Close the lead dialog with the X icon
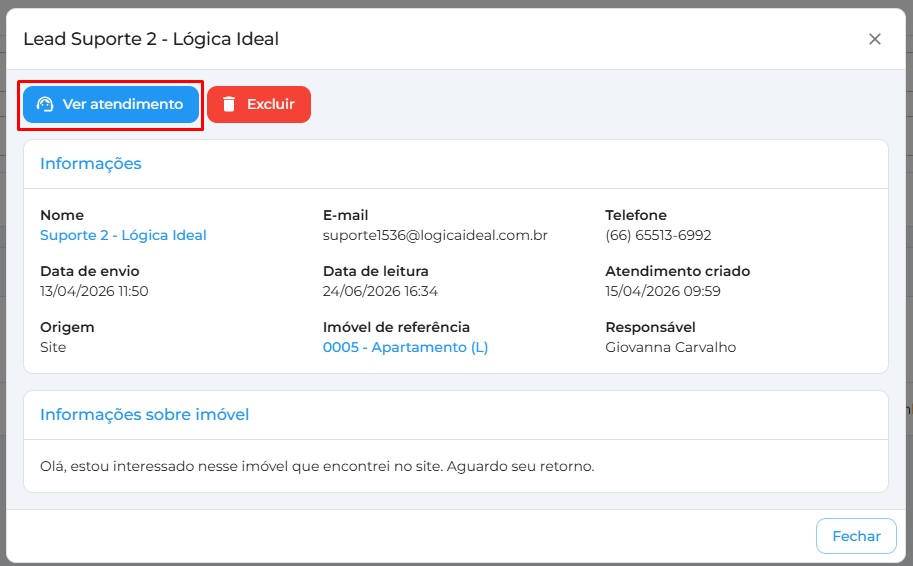913x566 pixels. pyautogui.click(x=875, y=39)
